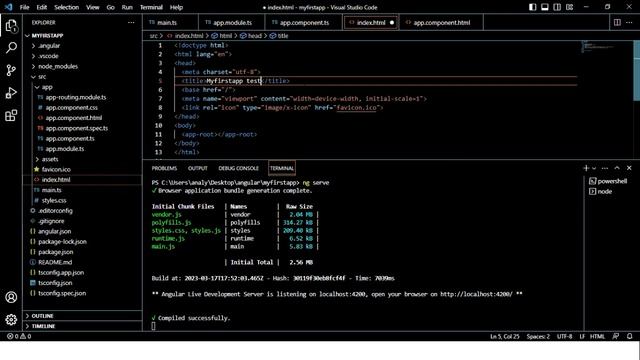Open the Run menu
Screen dimensions: 640x360
pyautogui.click(x=127, y=7)
